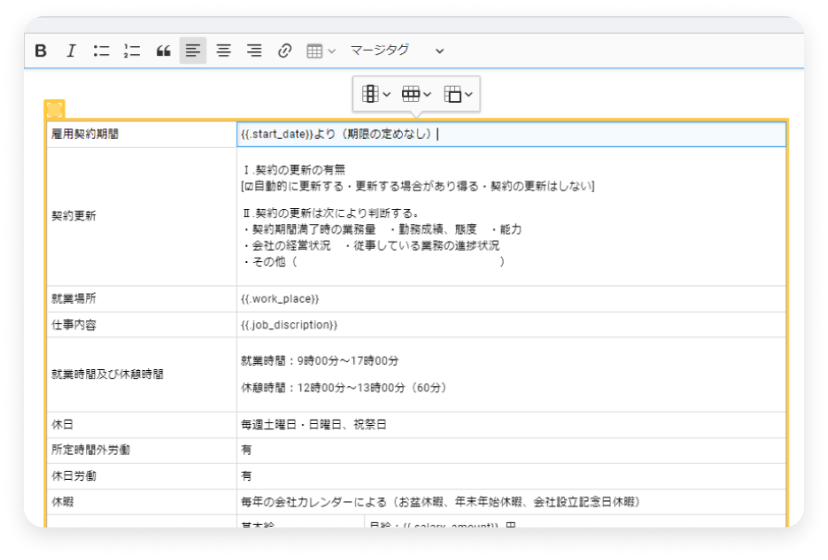Screen dimensions: 828x560
Task: Apply italic formatting
Action: (x=71, y=51)
